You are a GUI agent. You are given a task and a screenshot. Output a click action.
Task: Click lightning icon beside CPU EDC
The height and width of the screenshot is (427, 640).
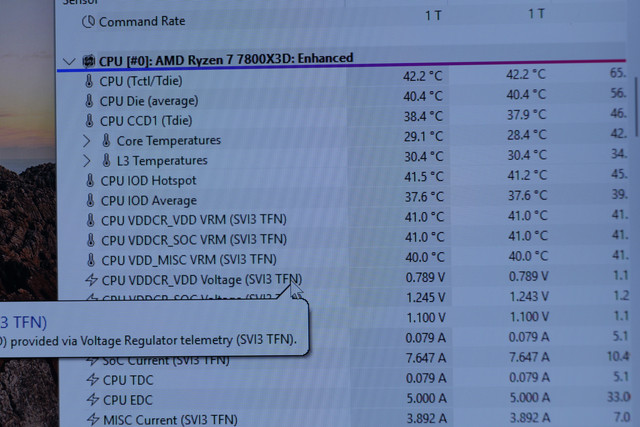(93, 400)
